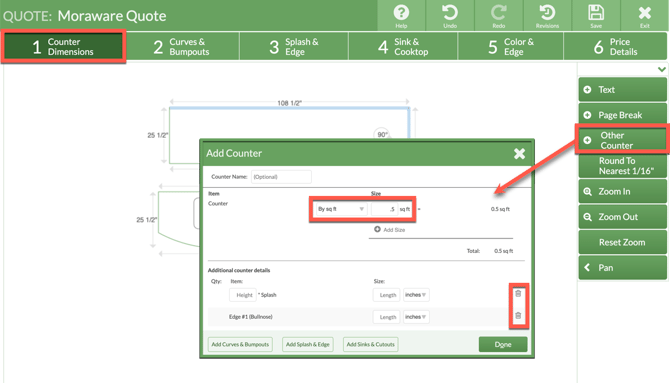
Task: Collapse sidebar with green chevron
Action: pyautogui.click(x=662, y=69)
